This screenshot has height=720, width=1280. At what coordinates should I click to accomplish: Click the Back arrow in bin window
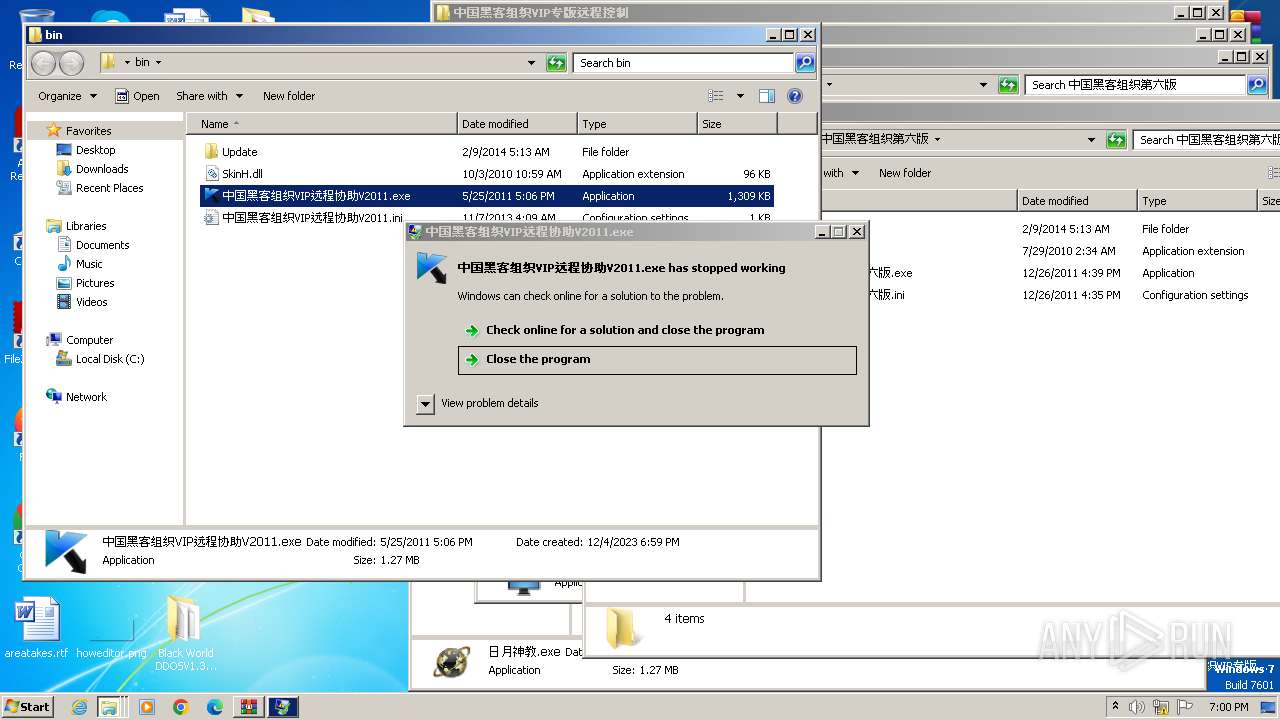click(44, 63)
